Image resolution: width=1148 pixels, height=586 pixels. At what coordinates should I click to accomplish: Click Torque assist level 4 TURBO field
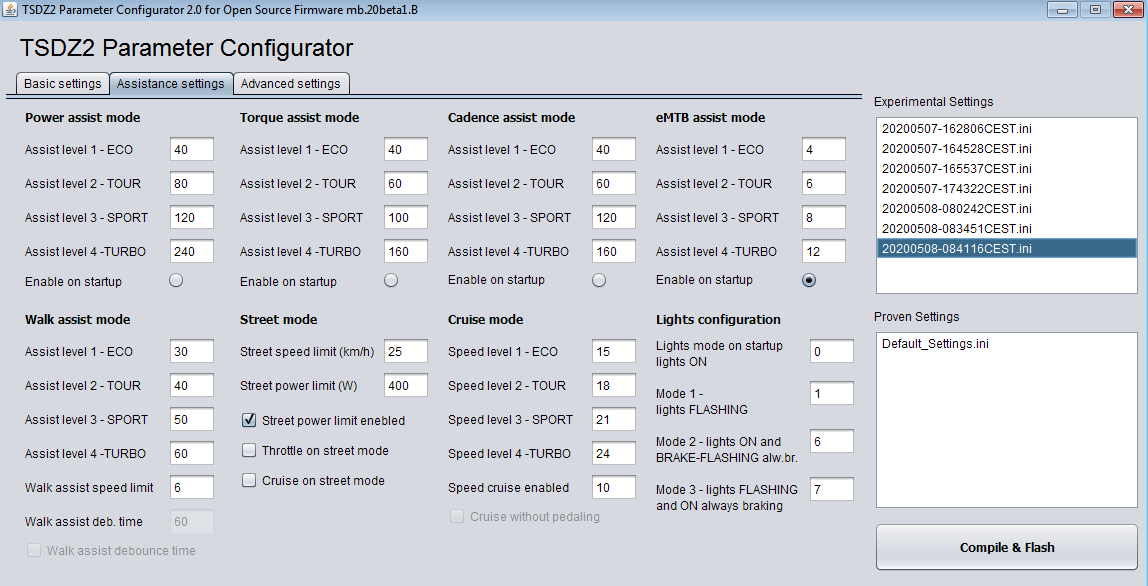pyautogui.click(x=406, y=251)
